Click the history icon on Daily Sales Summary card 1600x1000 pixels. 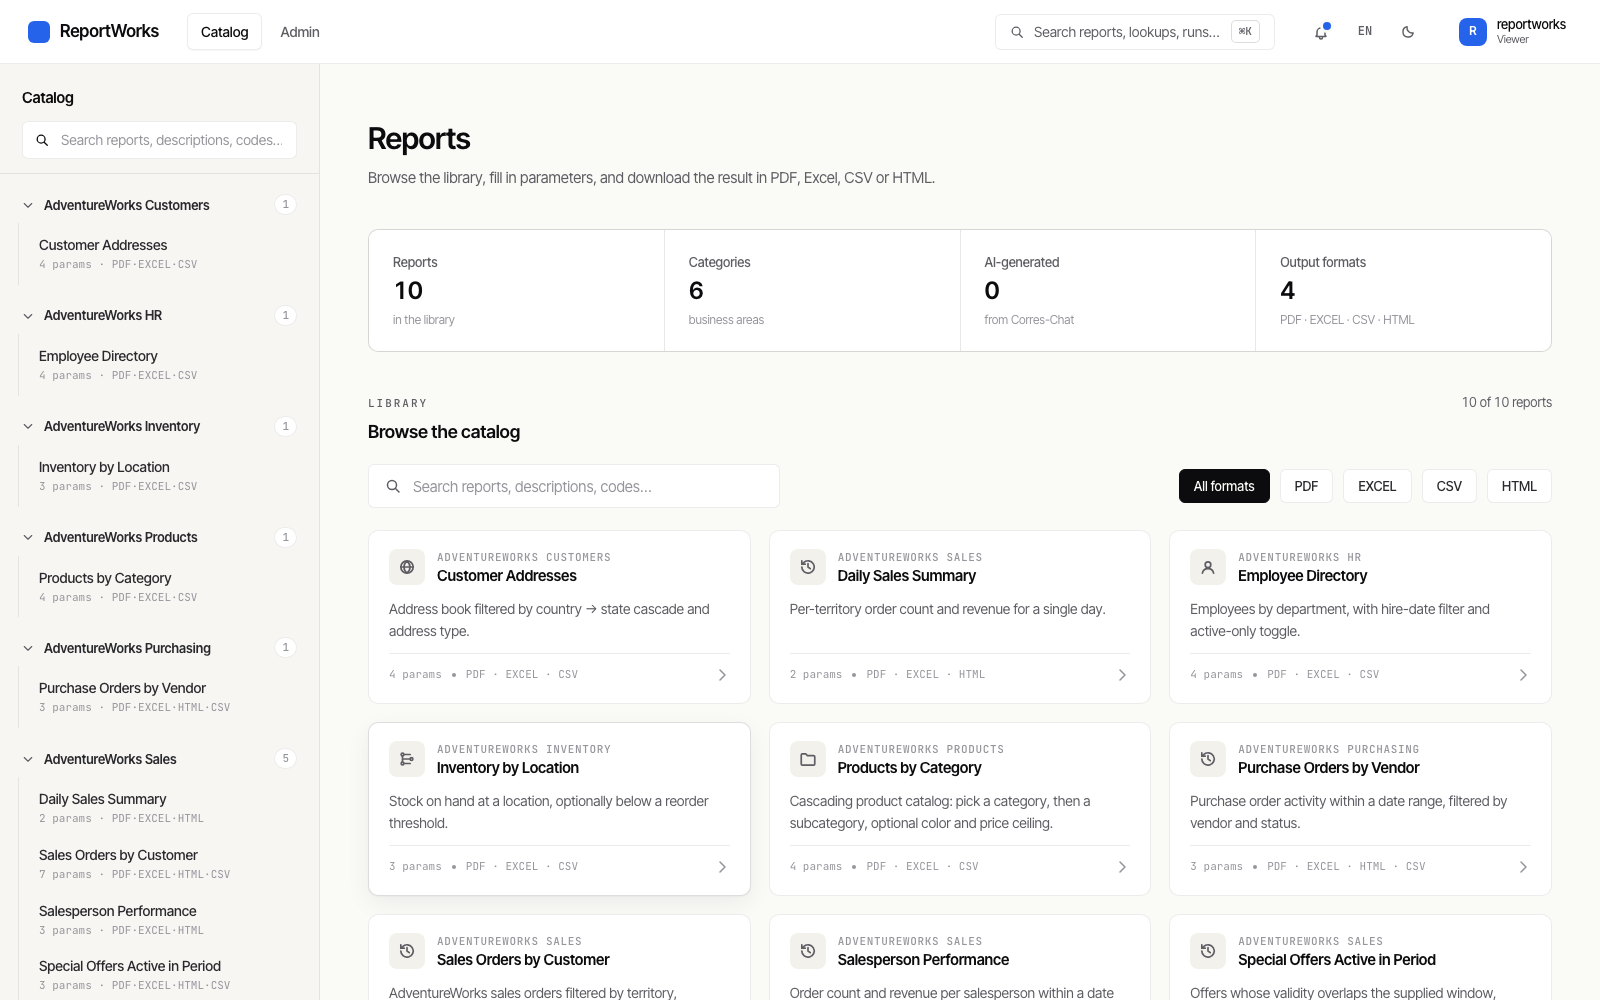(x=808, y=567)
